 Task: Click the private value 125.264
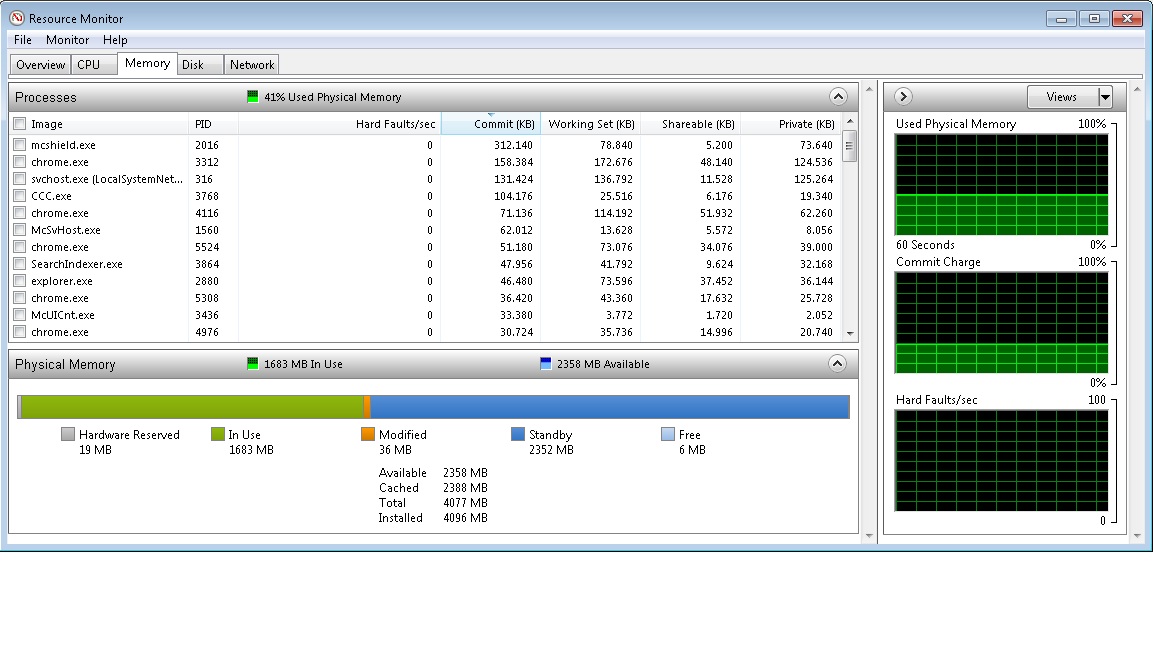(x=813, y=179)
